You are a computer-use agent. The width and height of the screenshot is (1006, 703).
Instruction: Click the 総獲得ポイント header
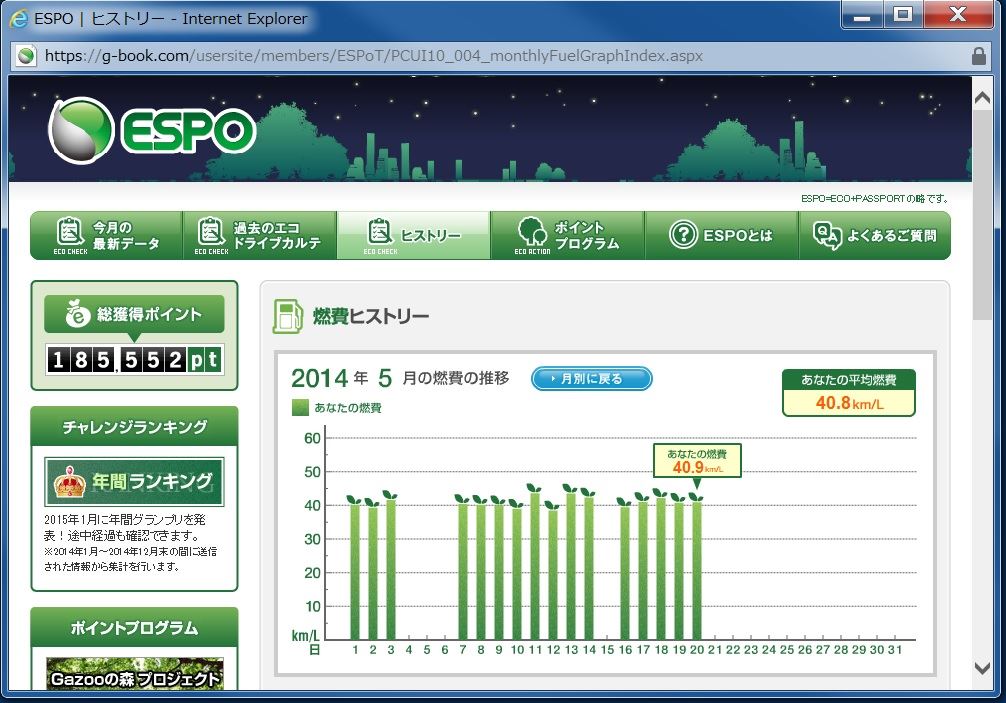tap(134, 314)
